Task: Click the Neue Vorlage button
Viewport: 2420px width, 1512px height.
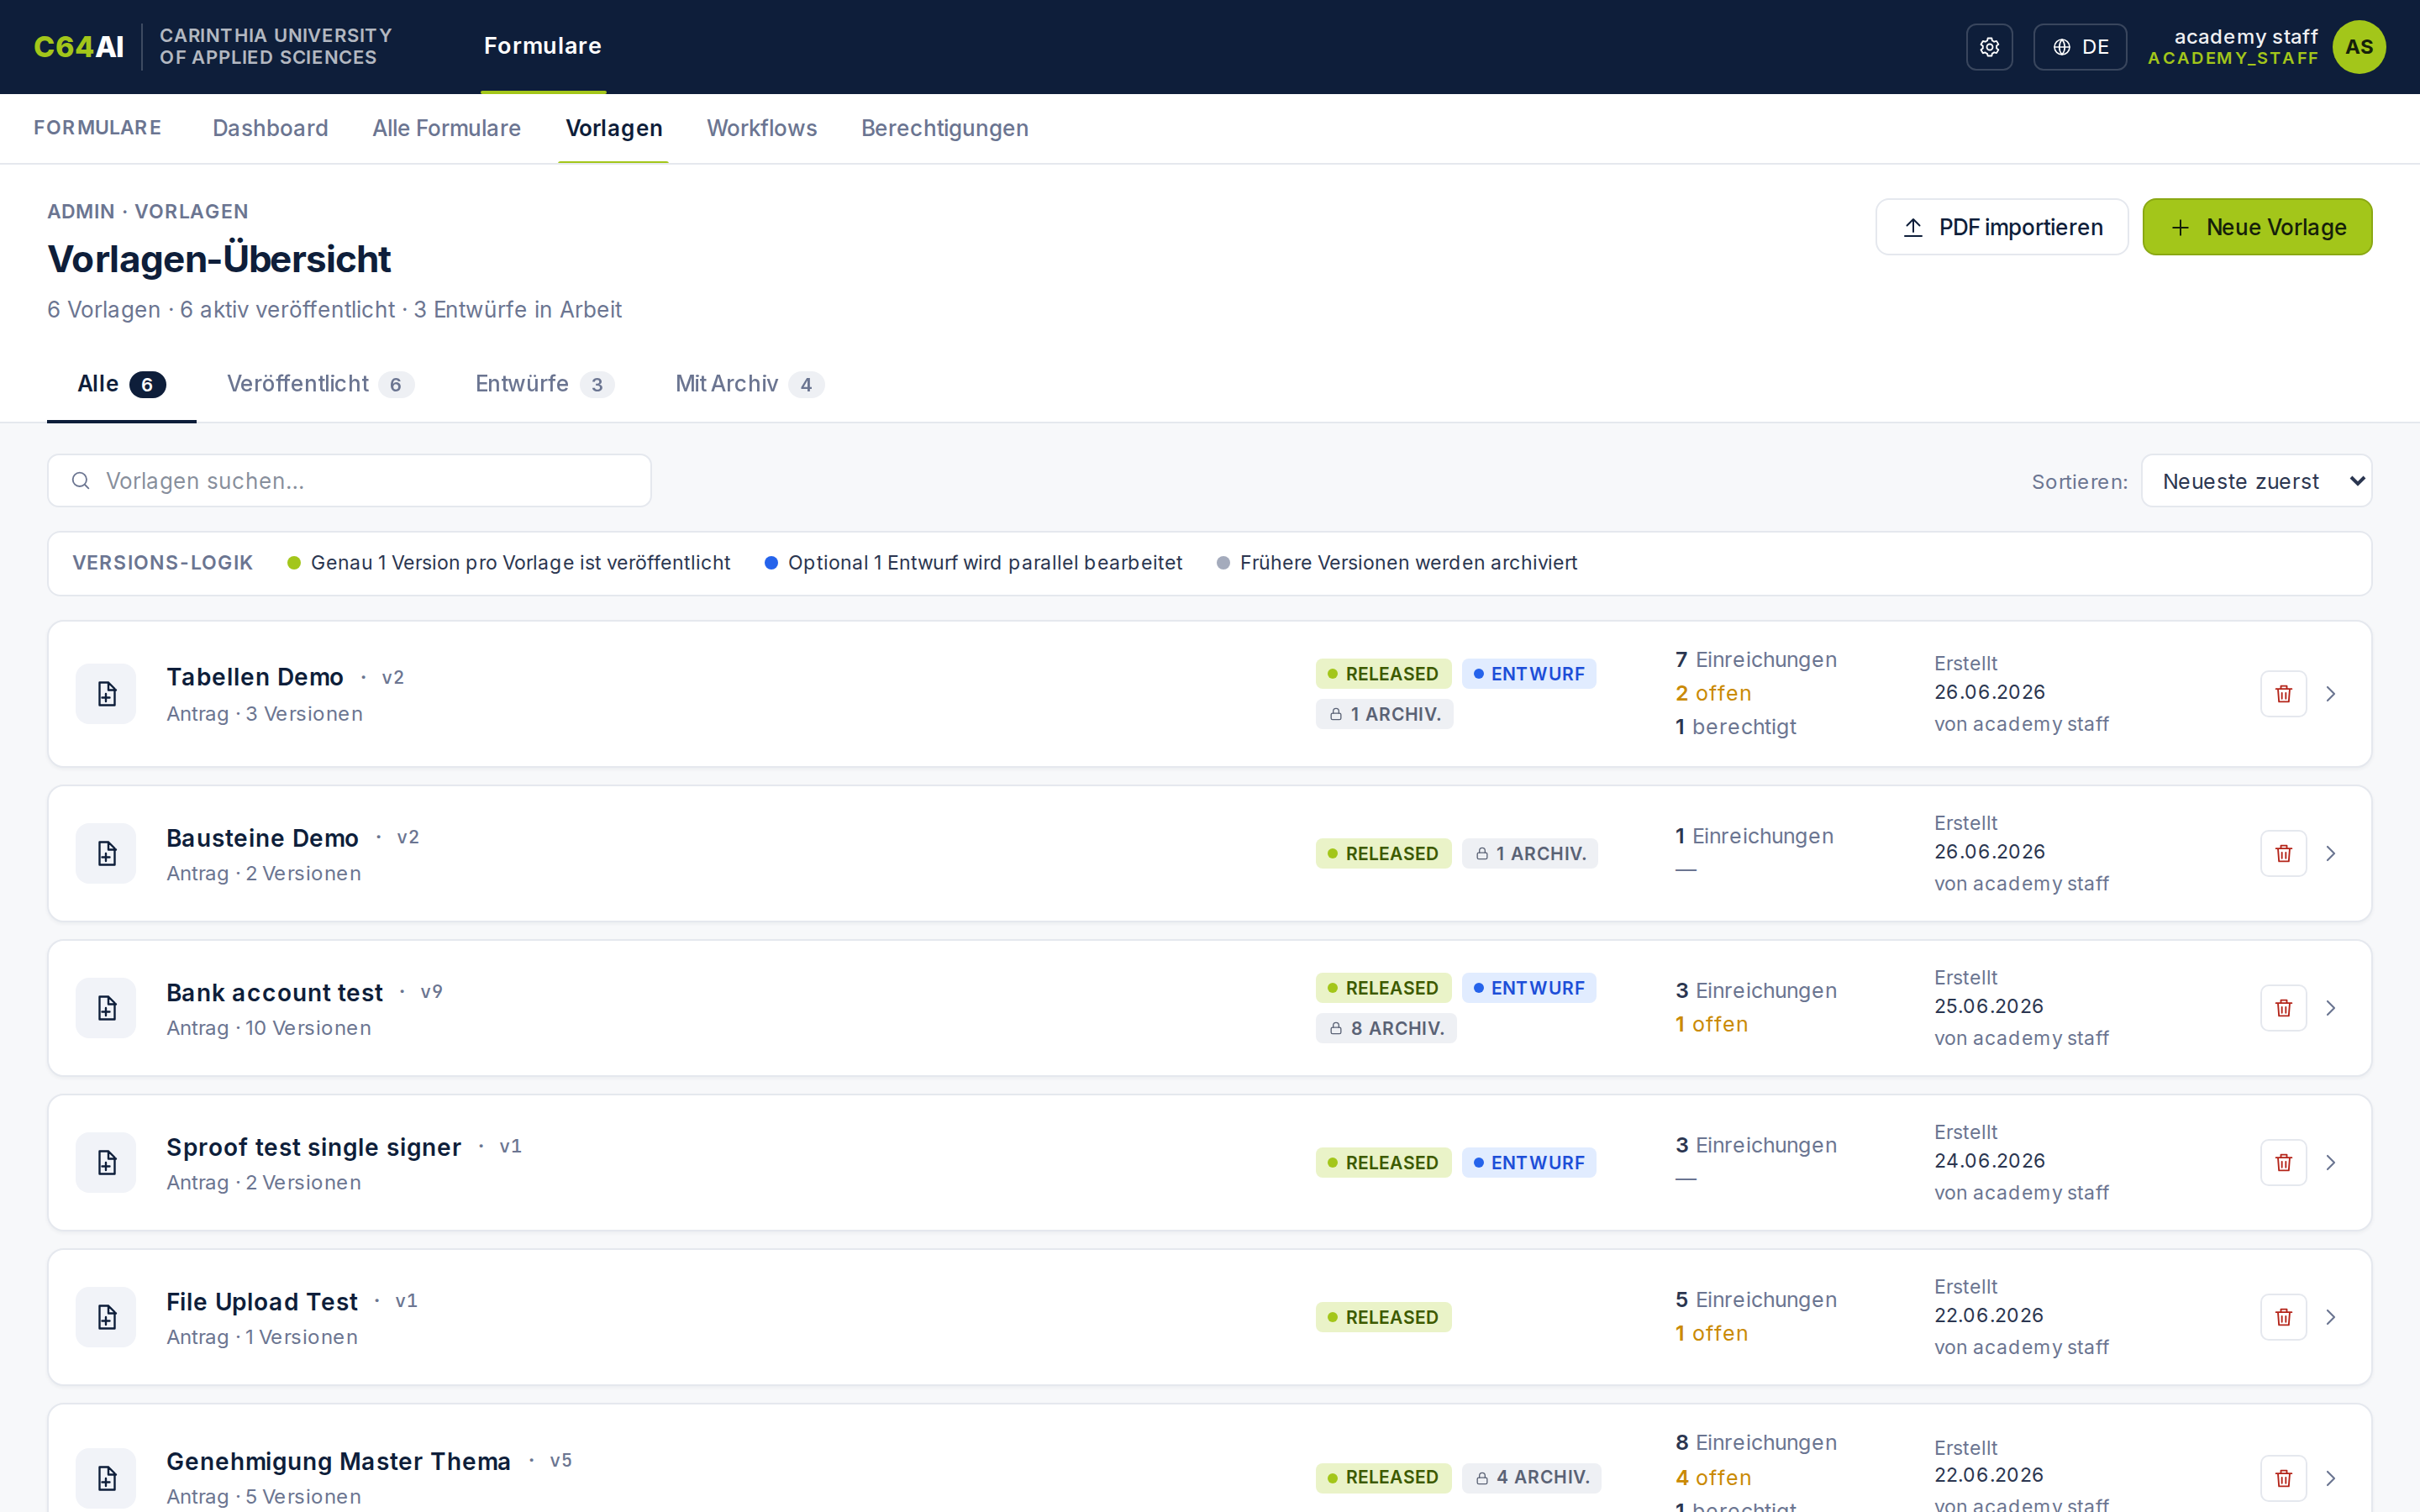Action: point(2257,227)
